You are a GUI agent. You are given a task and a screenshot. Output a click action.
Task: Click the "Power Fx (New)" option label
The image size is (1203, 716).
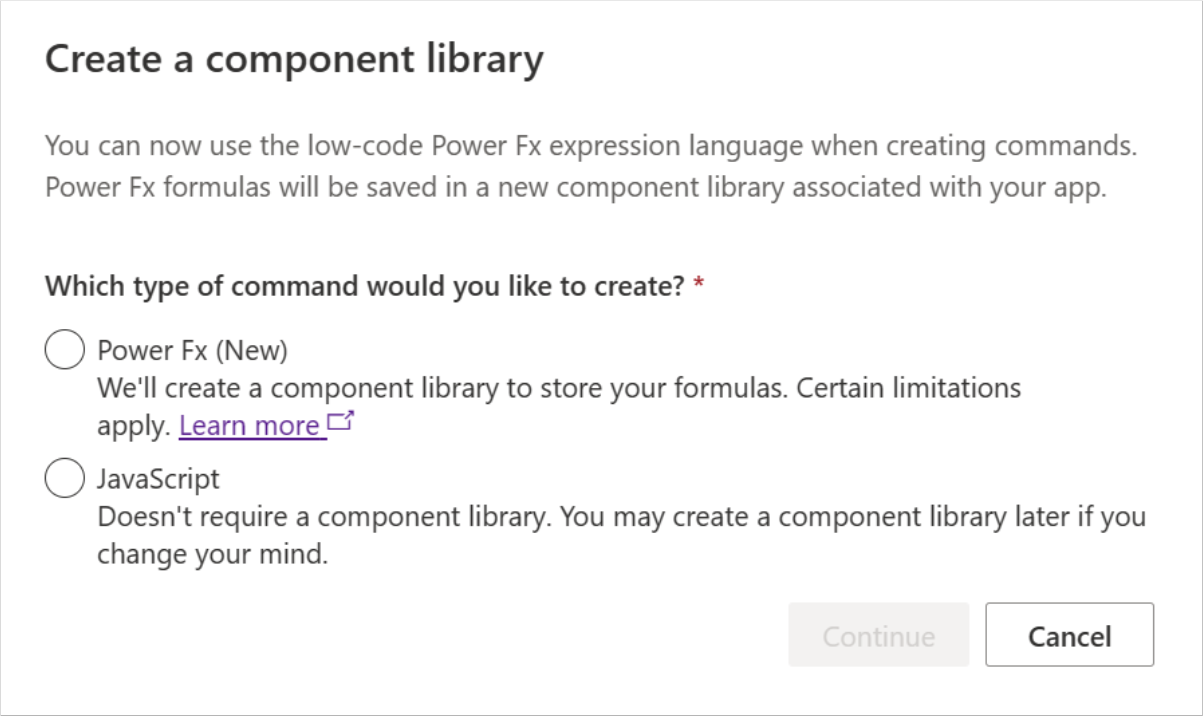pos(192,351)
